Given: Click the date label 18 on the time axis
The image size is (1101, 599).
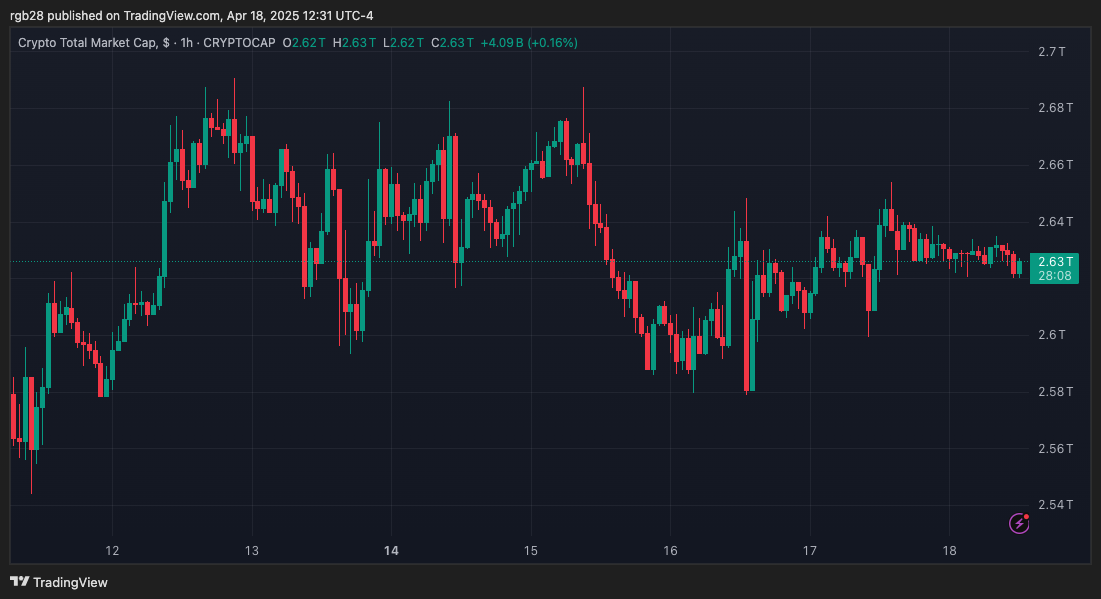Looking at the screenshot, I should (948, 551).
